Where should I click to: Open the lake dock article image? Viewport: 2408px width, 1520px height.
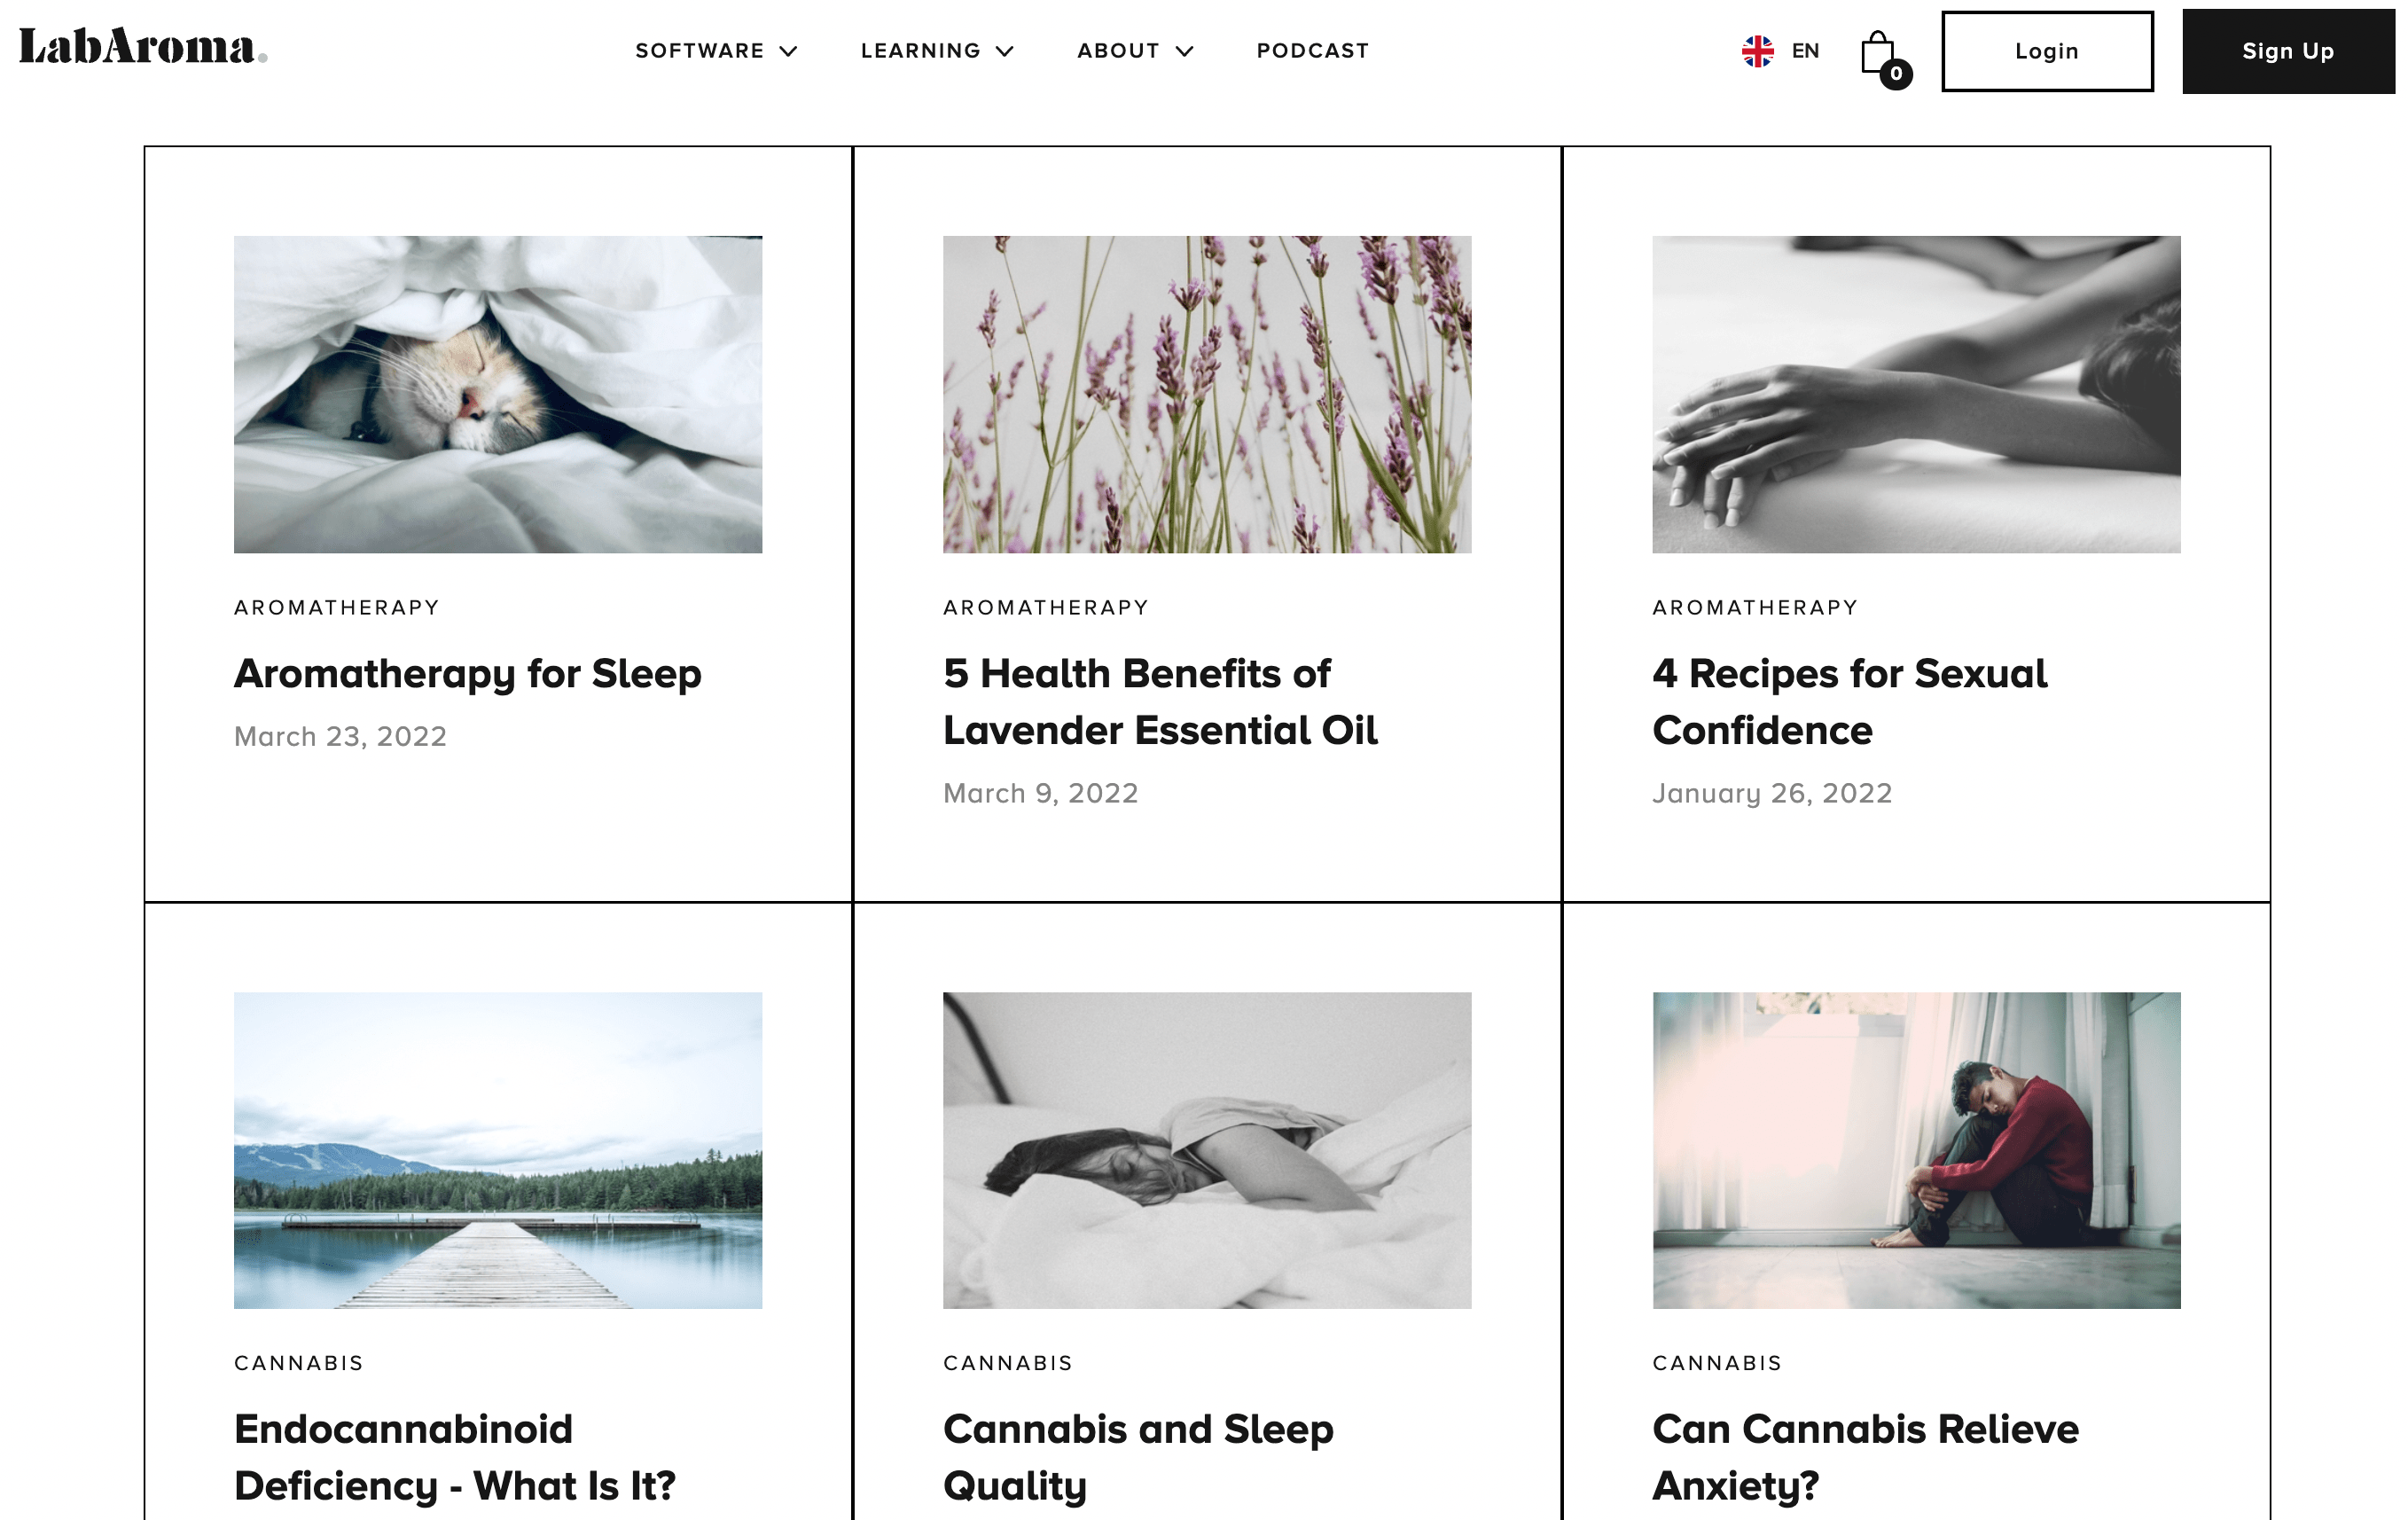[x=498, y=1150]
